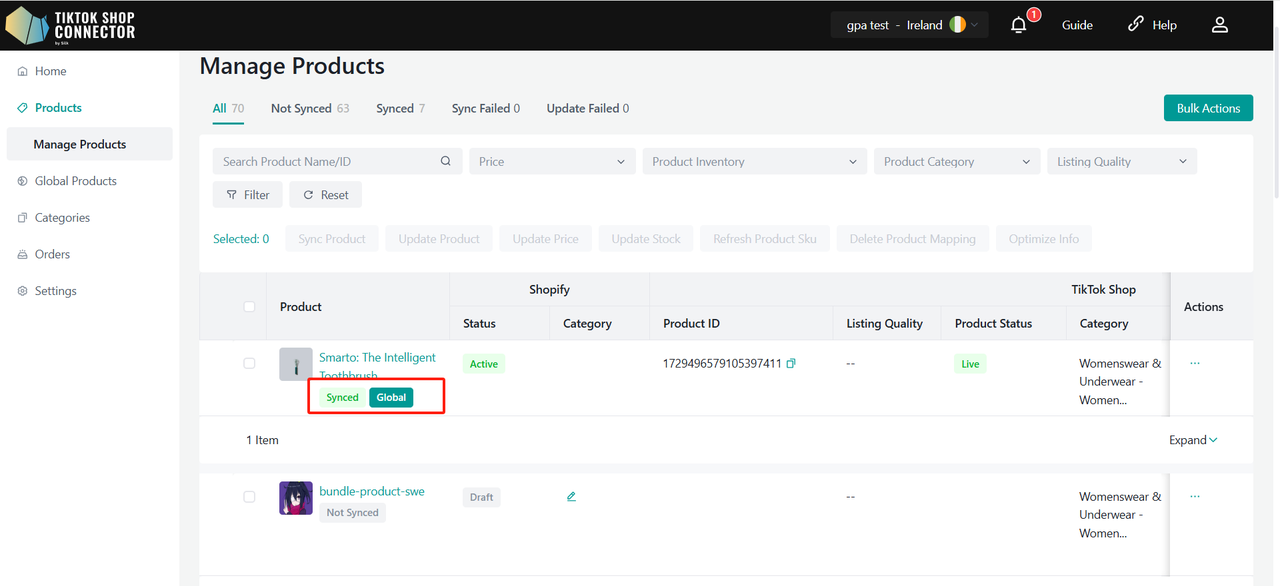
Task: Click the search magnifier icon in product search
Action: (446, 161)
